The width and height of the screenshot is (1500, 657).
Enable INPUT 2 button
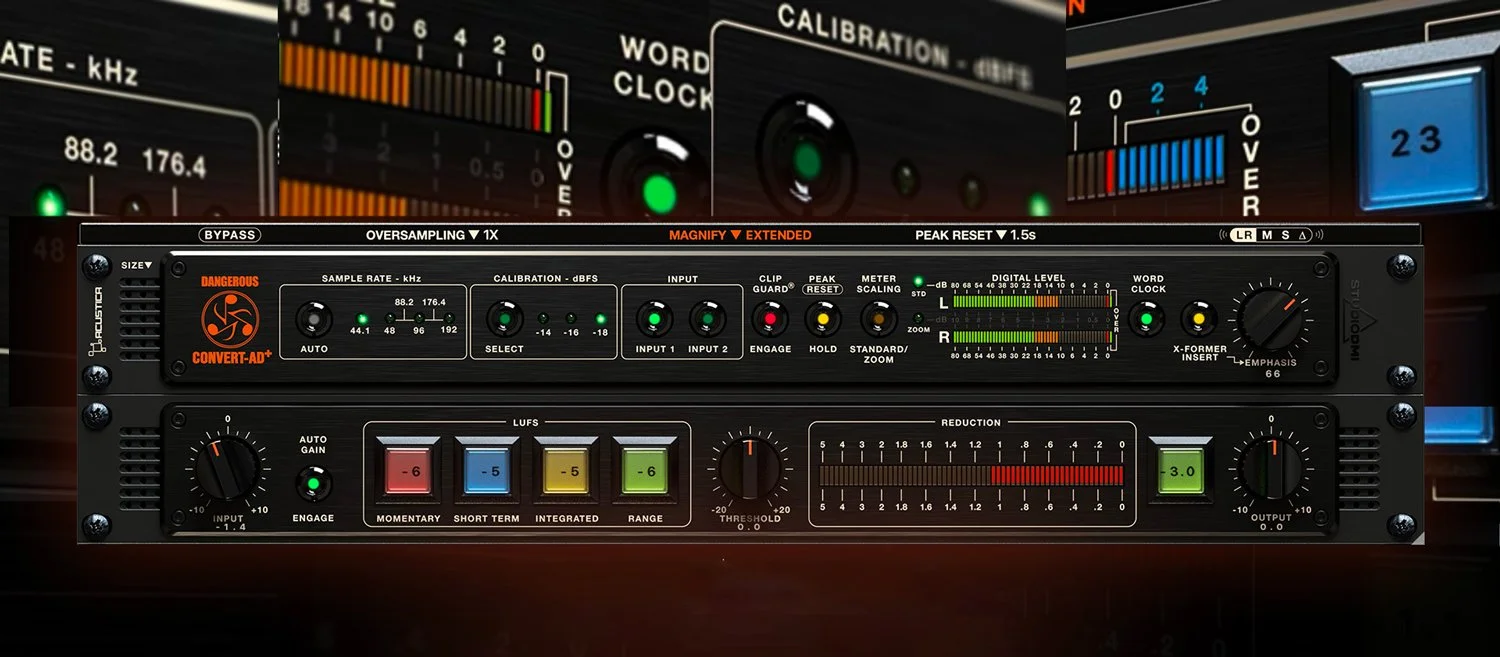pos(708,320)
